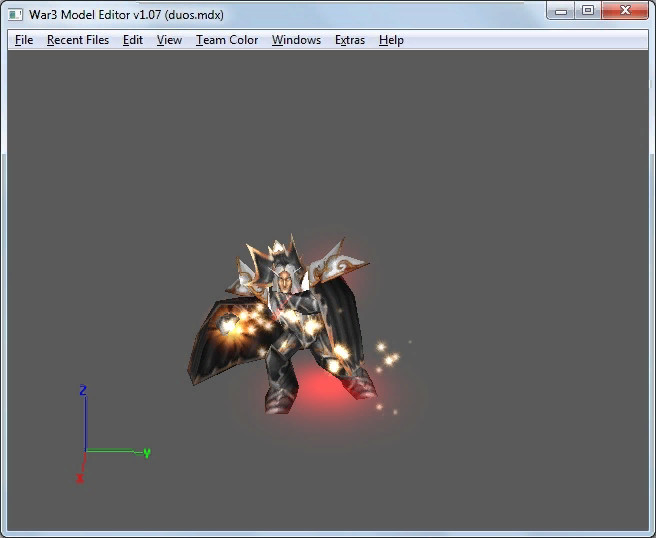Close the War3 Model Editor window

(x=625, y=11)
